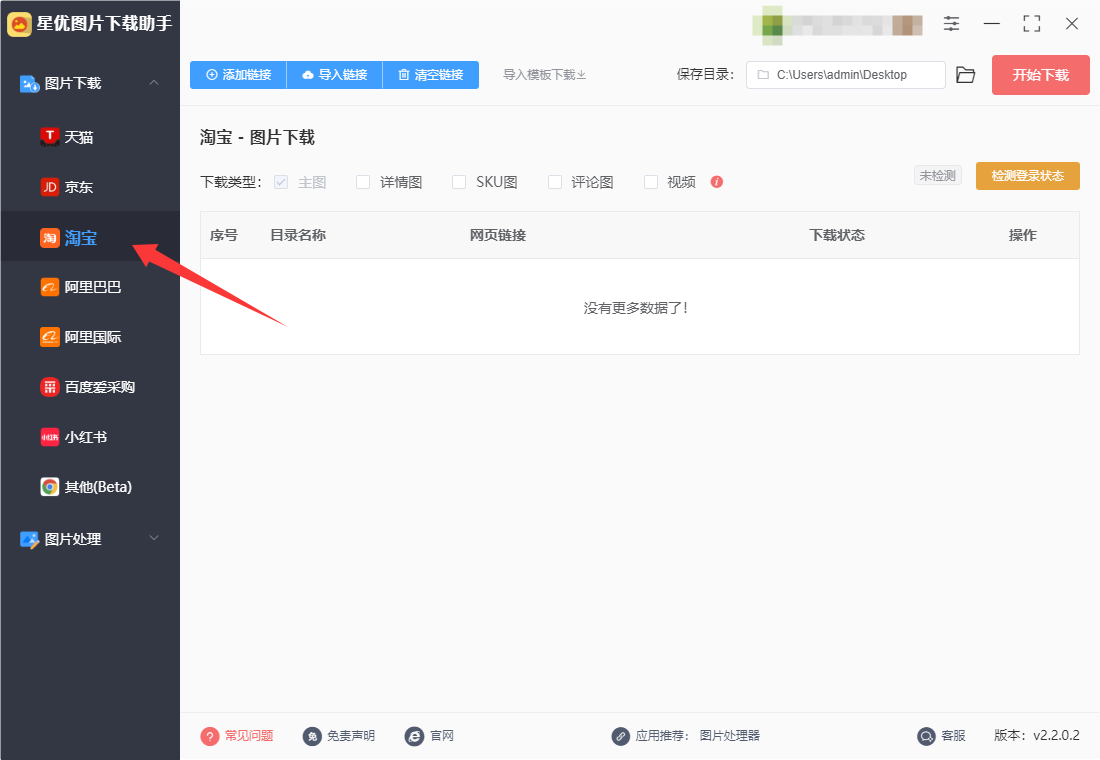Select the 天猫 icon in sidebar
This screenshot has width=1100, height=760.
click(50, 137)
